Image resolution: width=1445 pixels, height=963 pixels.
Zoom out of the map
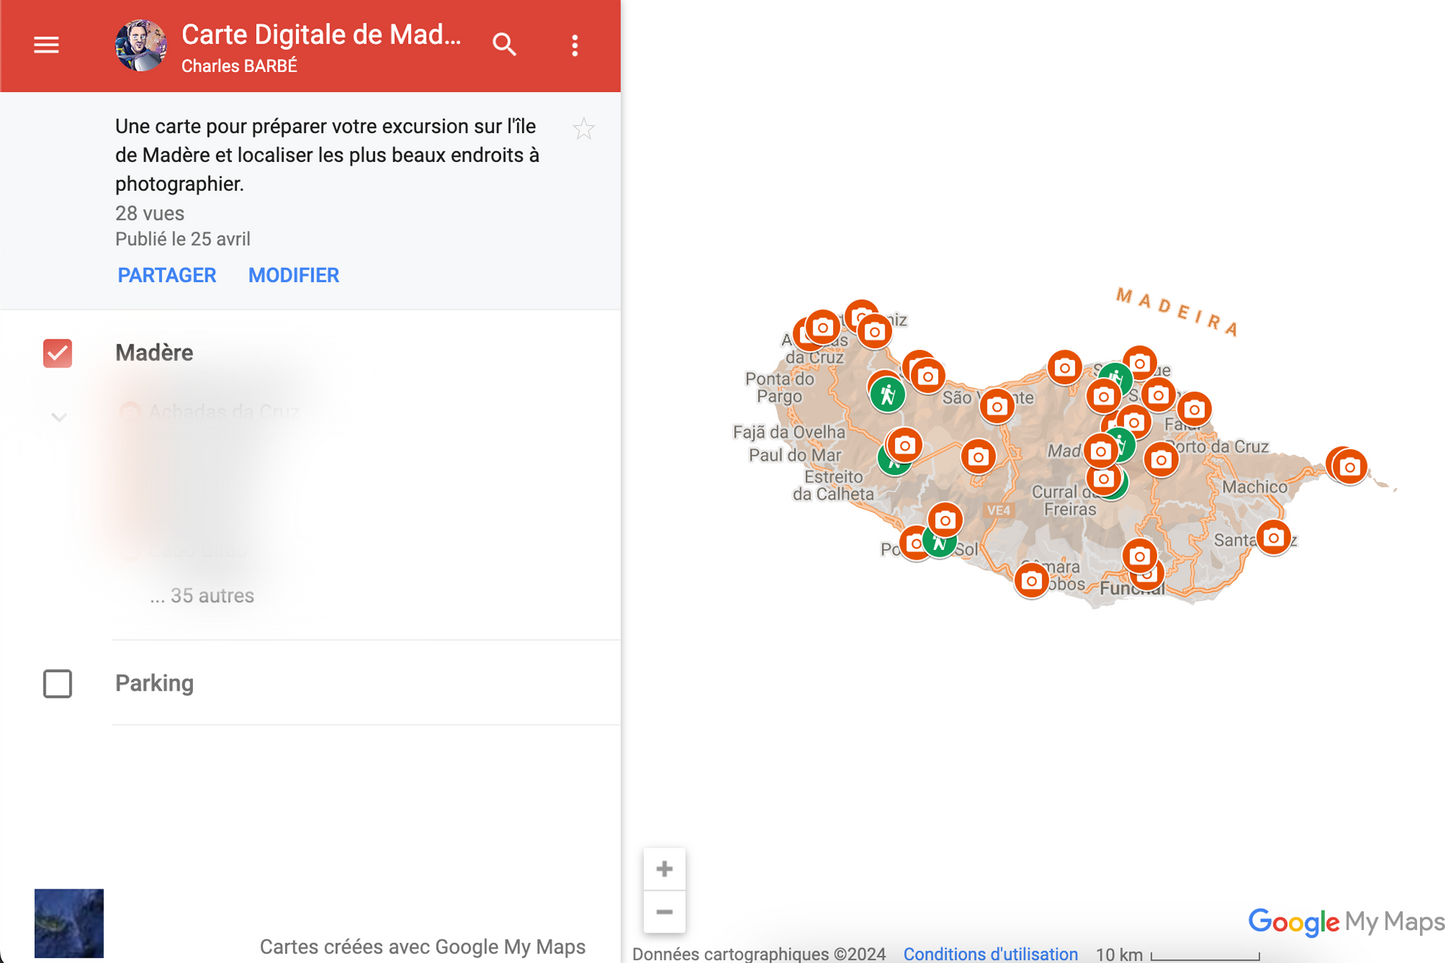click(x=664, y=912)
